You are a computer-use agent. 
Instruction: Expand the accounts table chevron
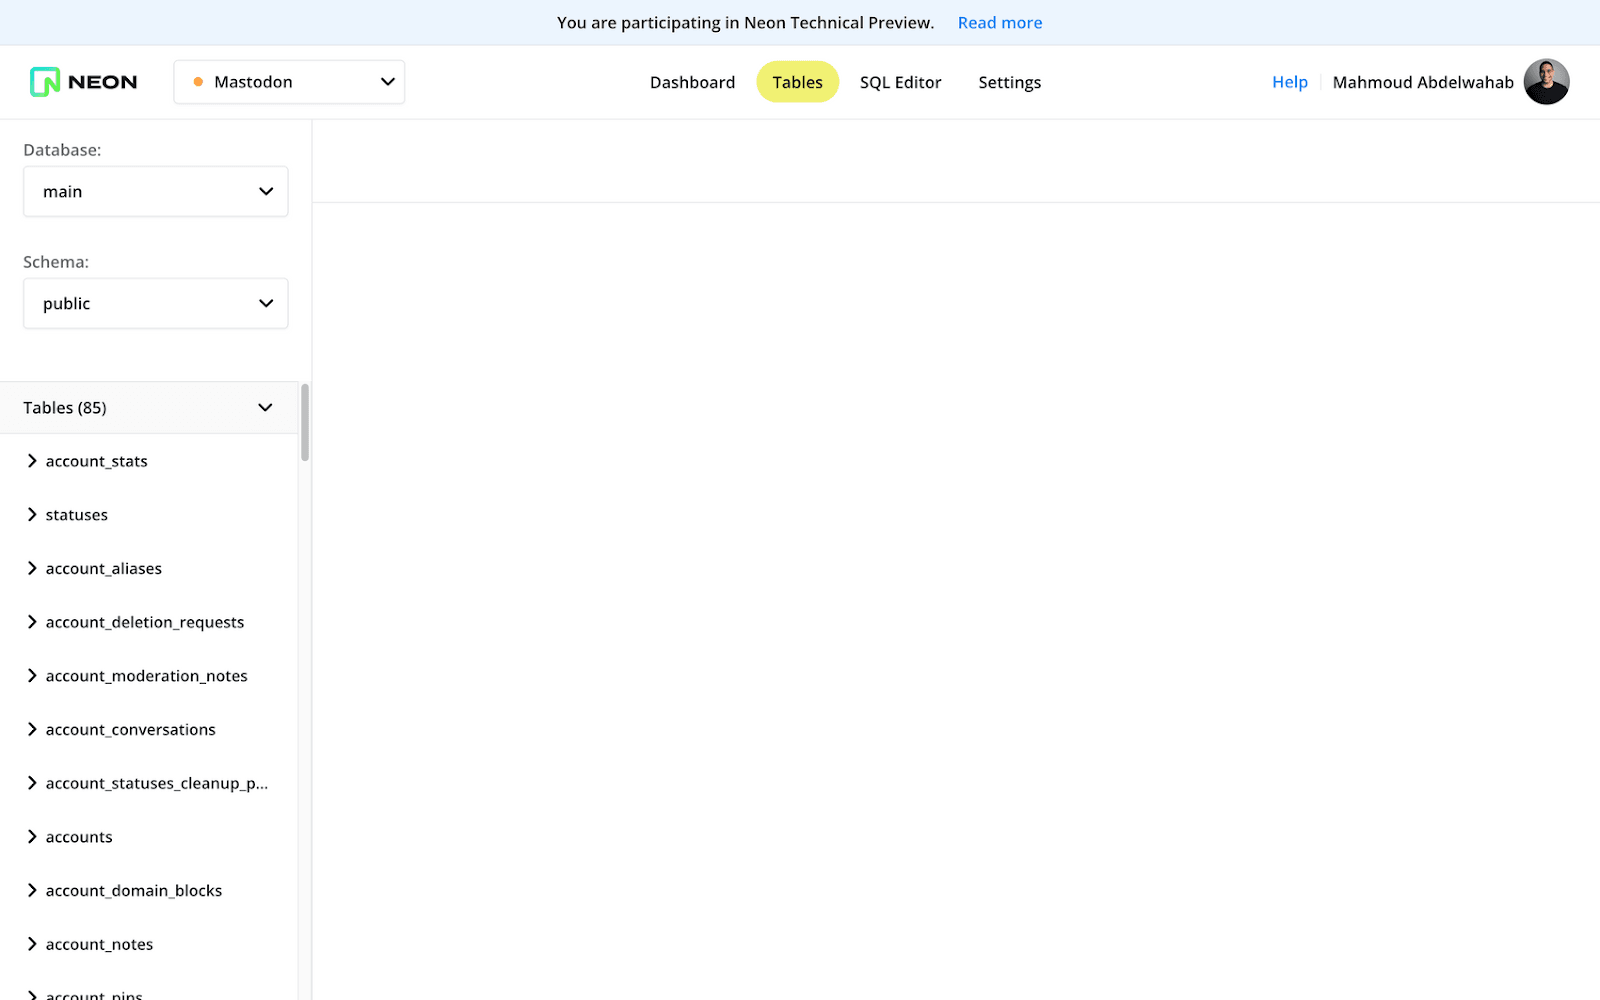click(32, 837)
